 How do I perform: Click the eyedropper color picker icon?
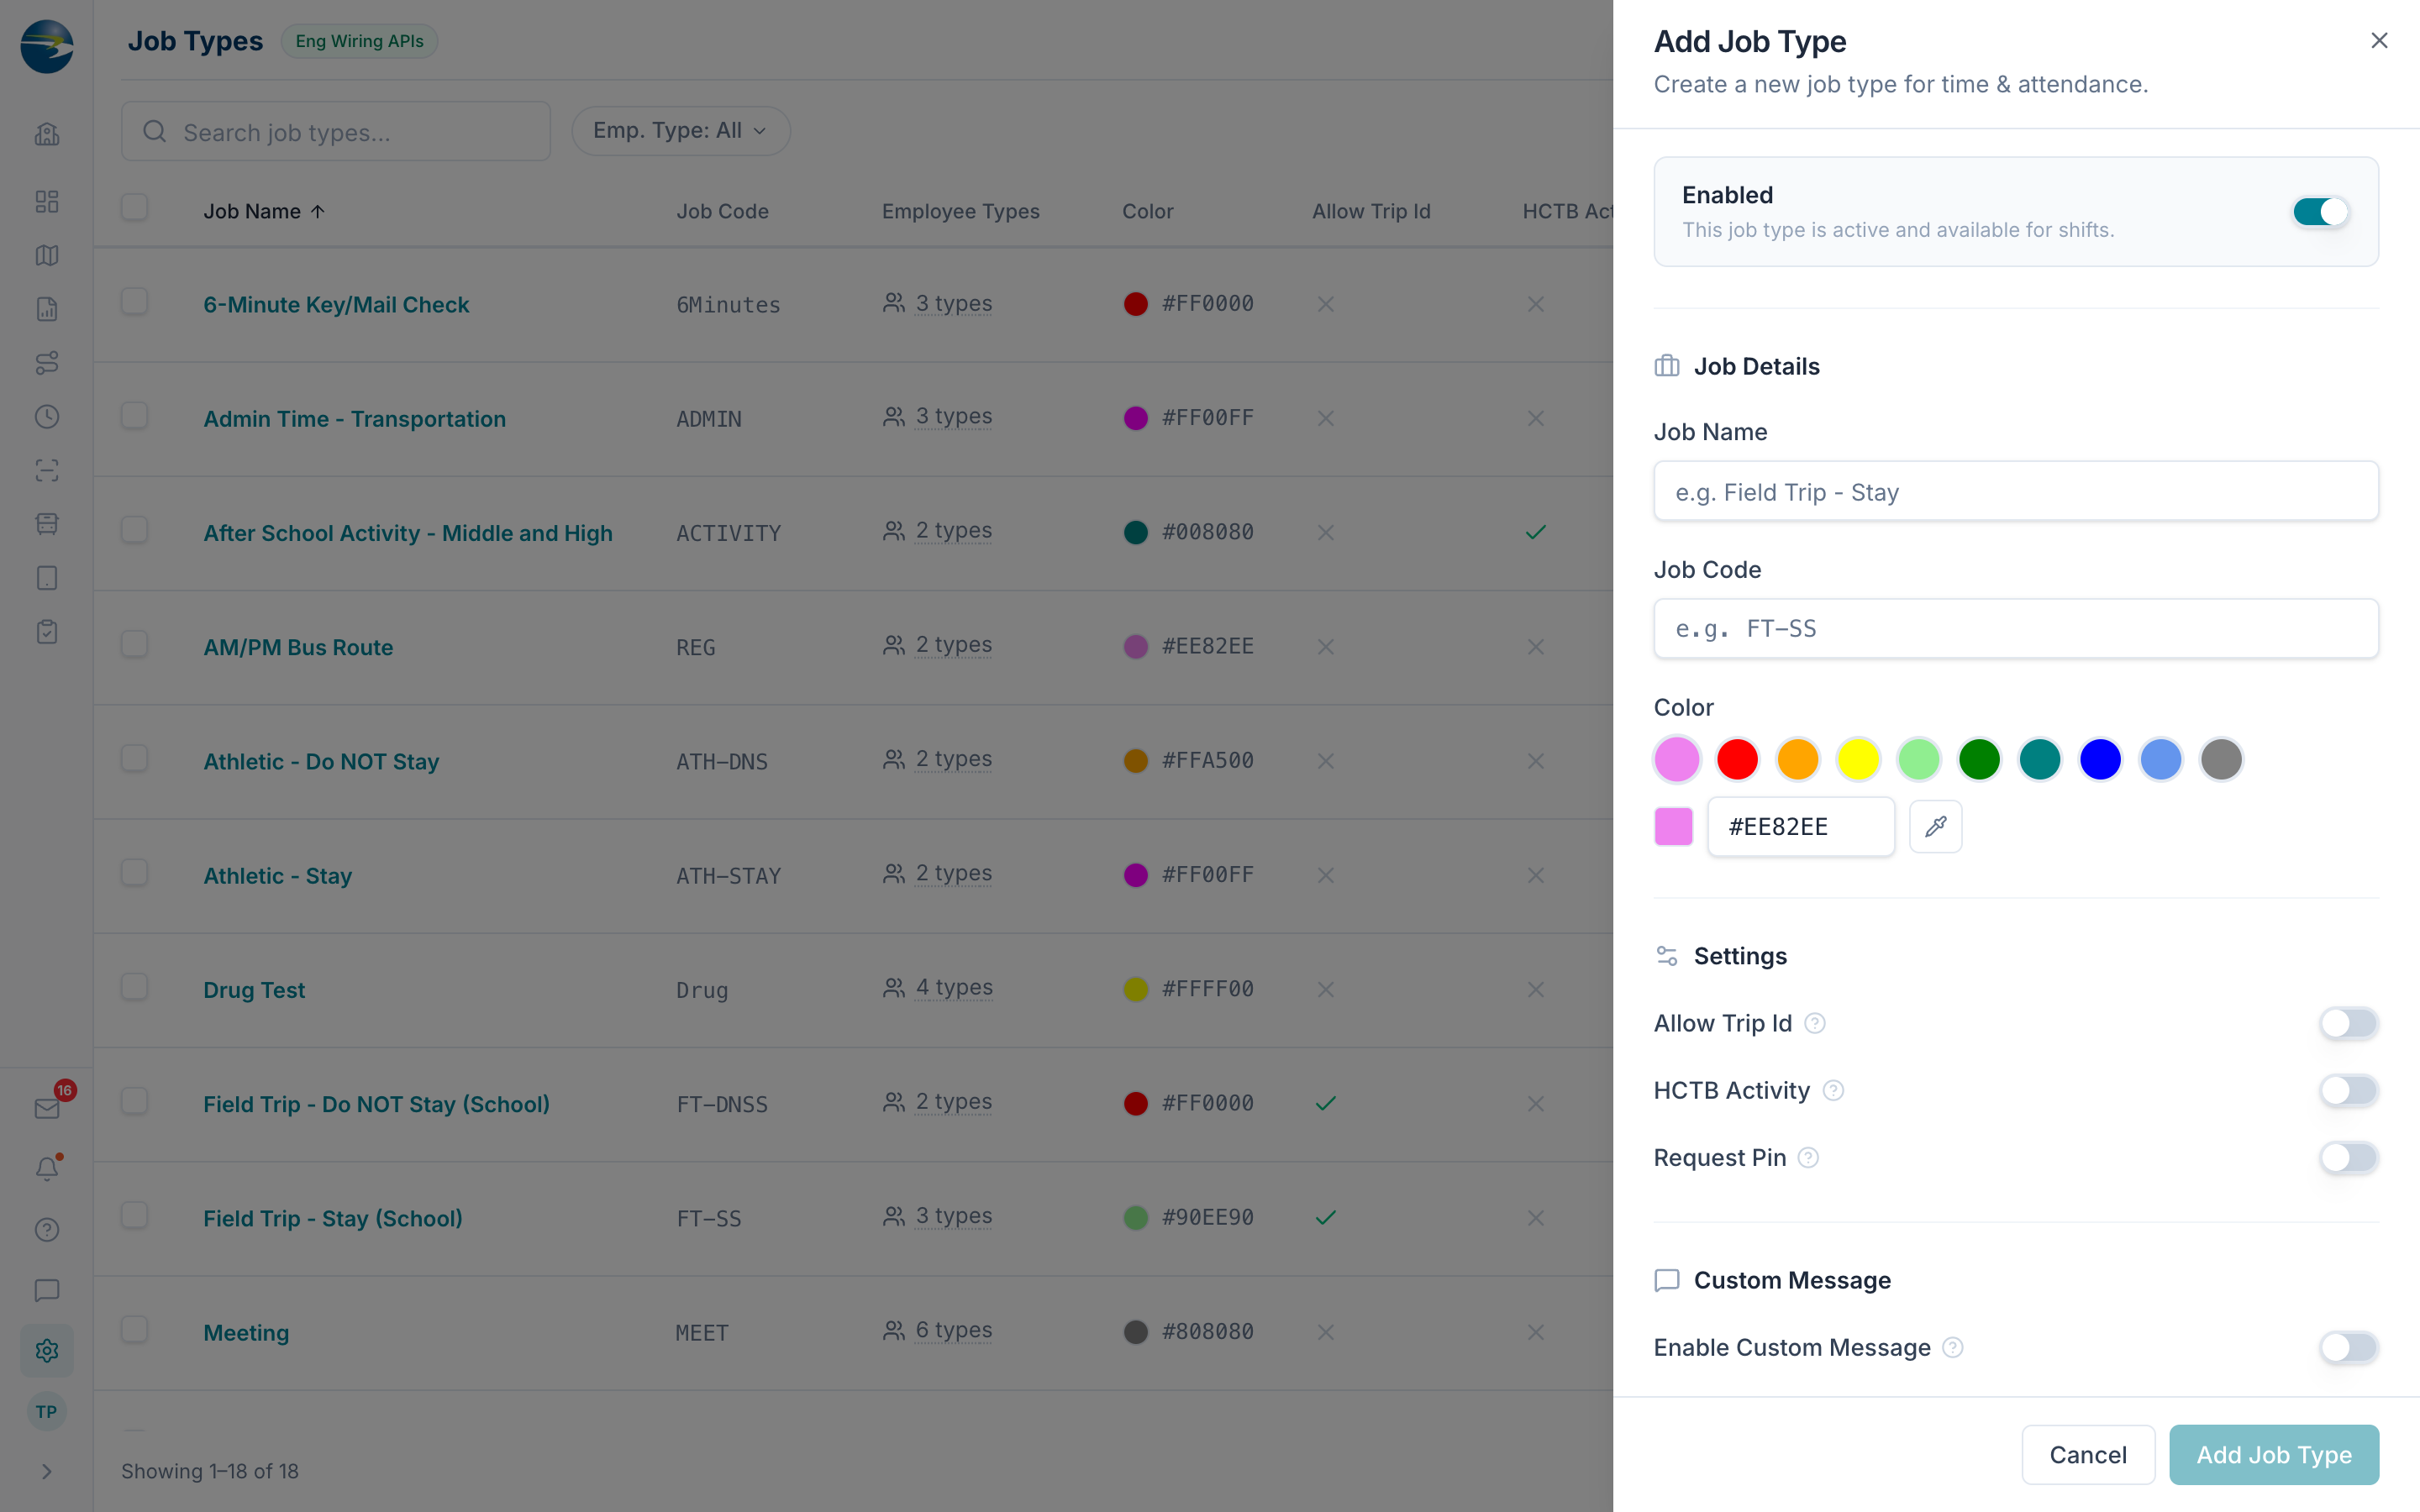click(x=1936, y=827)
